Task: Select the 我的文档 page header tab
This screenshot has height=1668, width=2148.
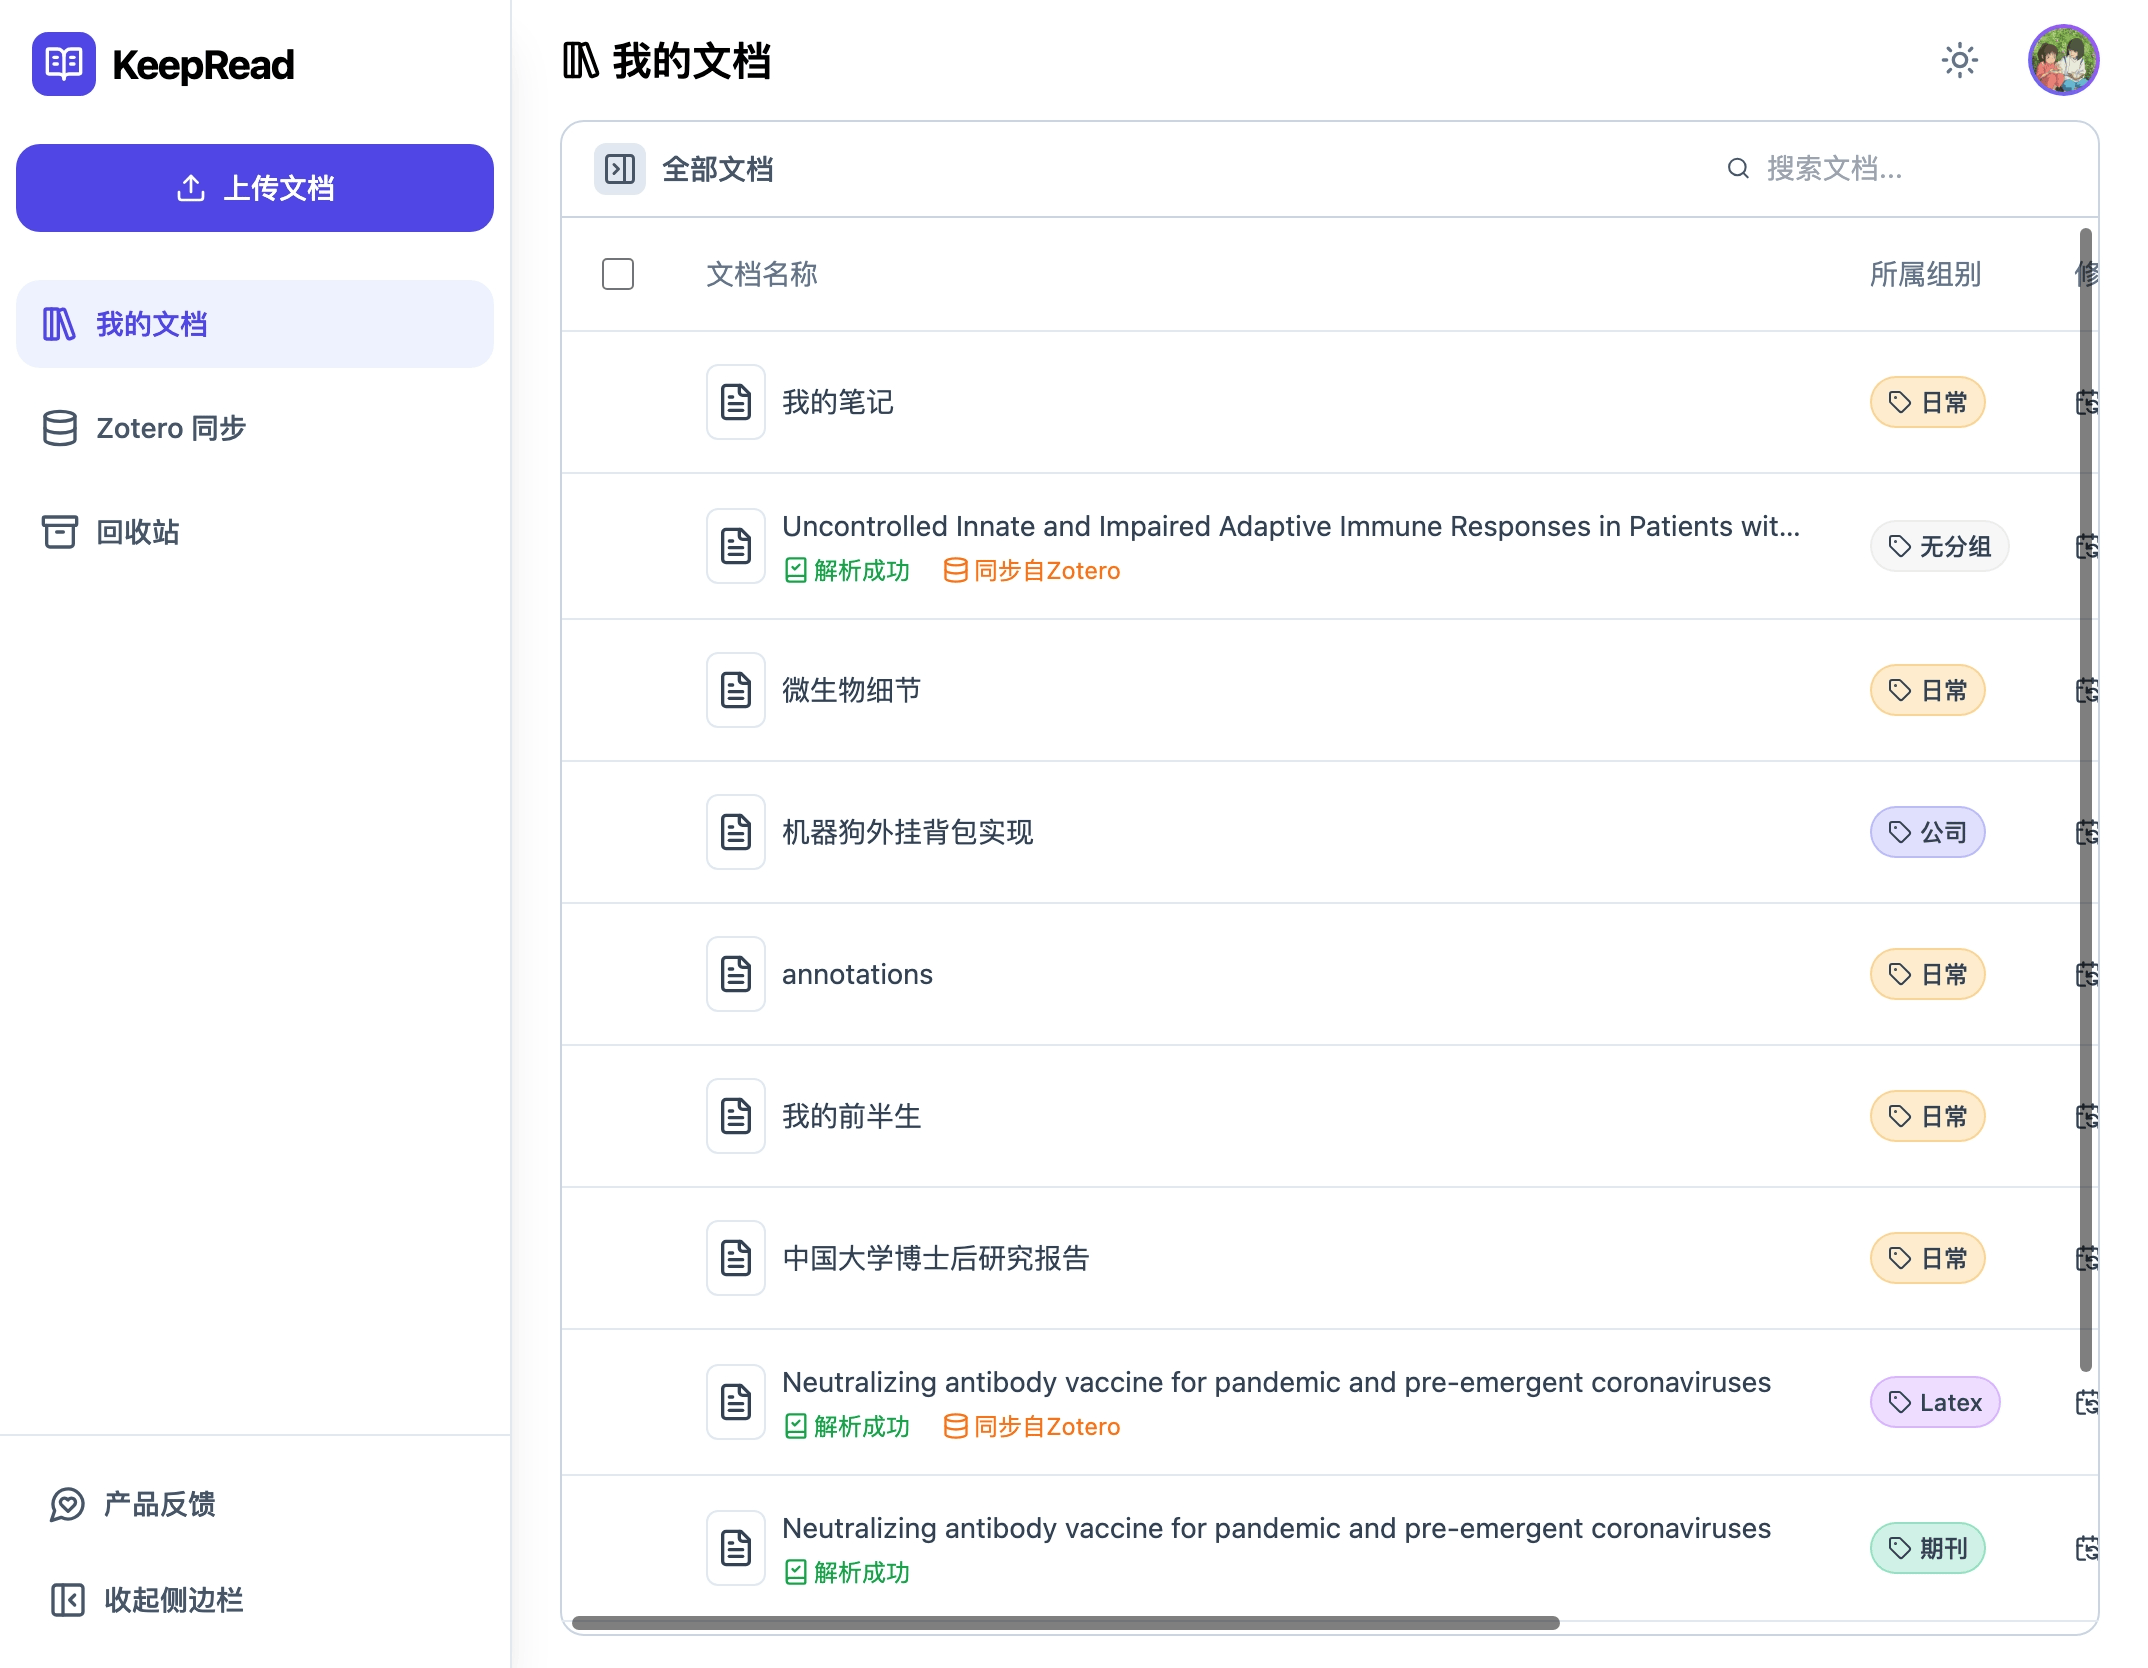Action: point(668,60)
